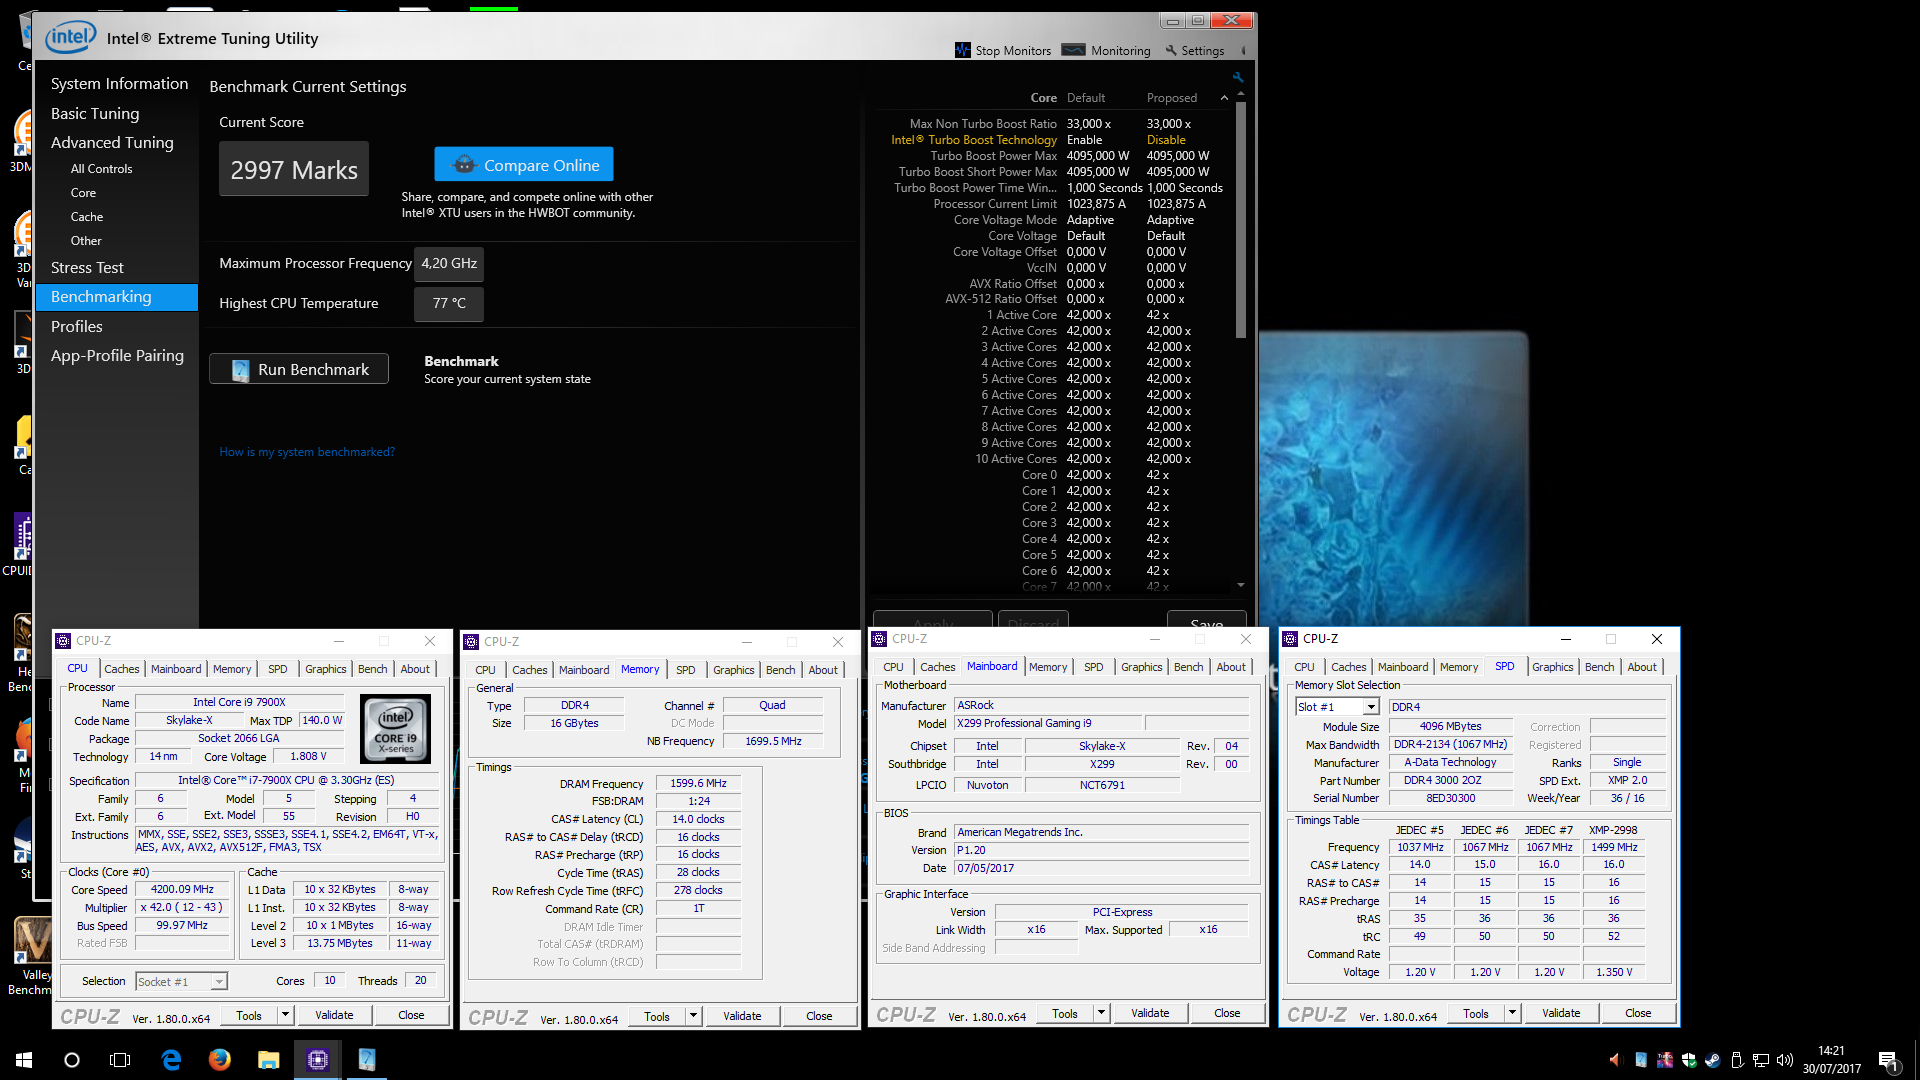The image size is (1920, 1080).
Task: Switch to About tab in SPD CPU-Z window
Action: pyautogui.click(x=1641, y=667)
